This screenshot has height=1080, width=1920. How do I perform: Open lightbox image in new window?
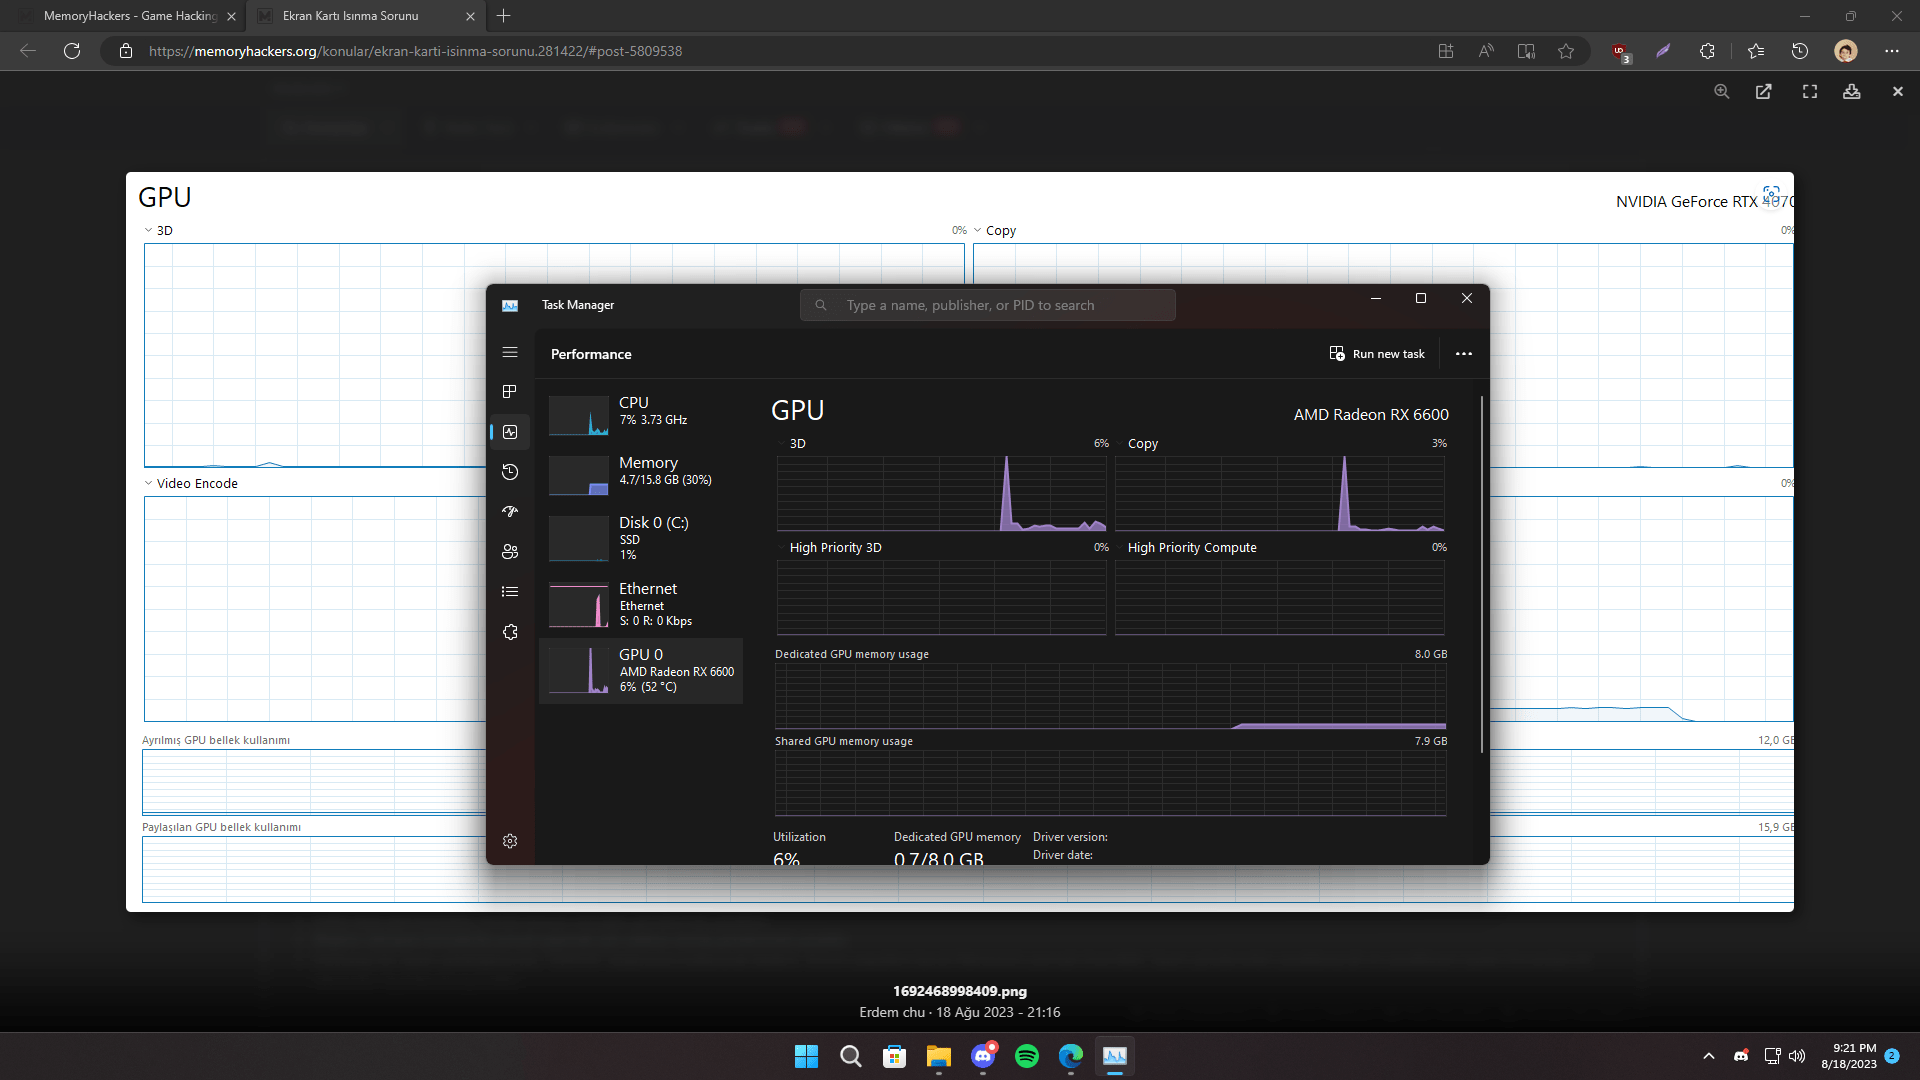(1764, 91)
